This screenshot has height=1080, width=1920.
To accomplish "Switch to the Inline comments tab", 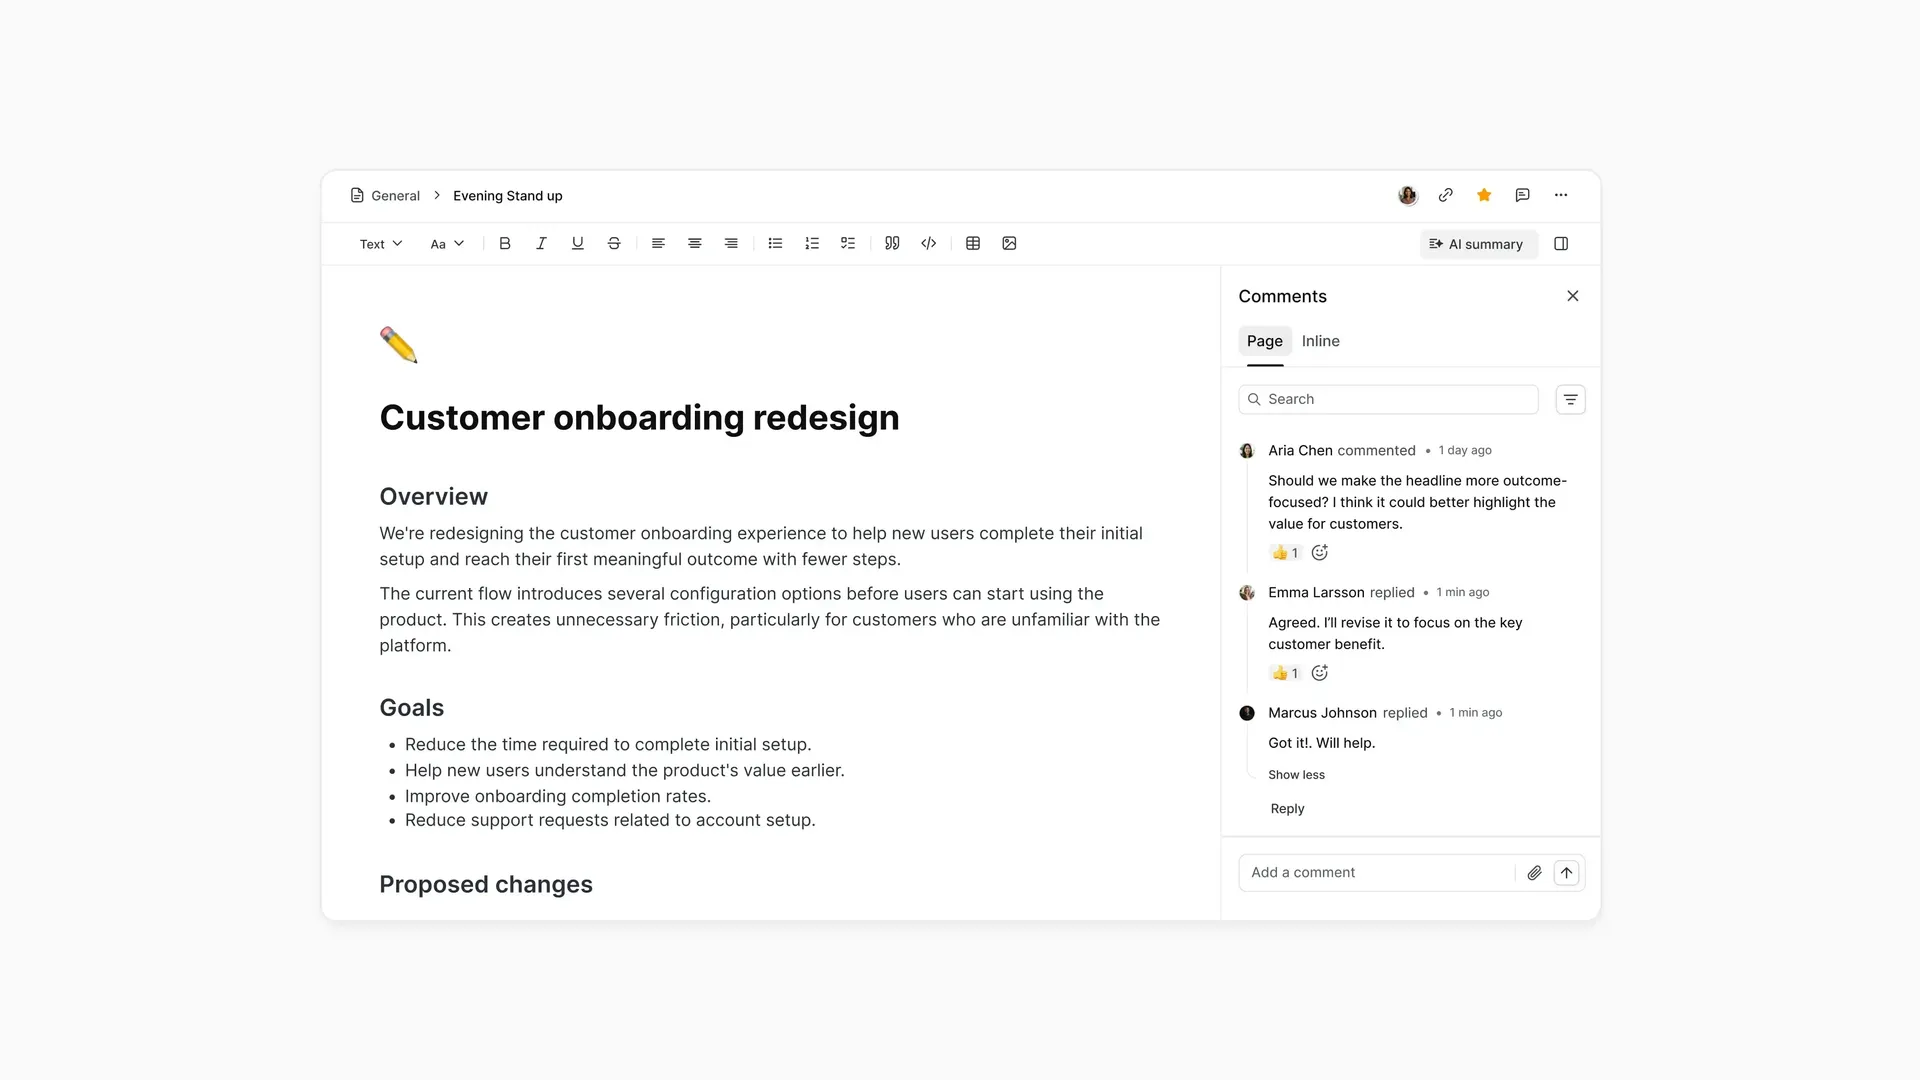I will click(x=1320, y=341).
